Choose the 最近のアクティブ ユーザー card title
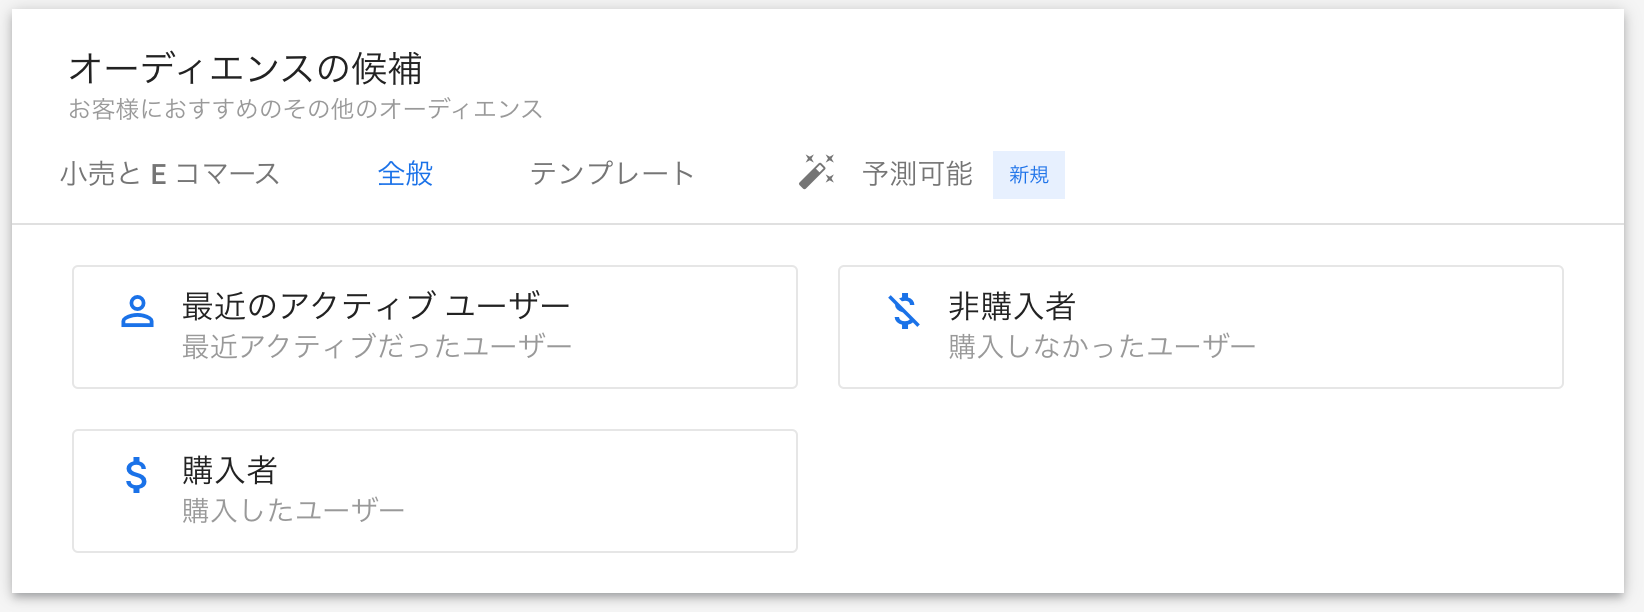The height and width of the screenshot is (612, 1644). (376, 305)
